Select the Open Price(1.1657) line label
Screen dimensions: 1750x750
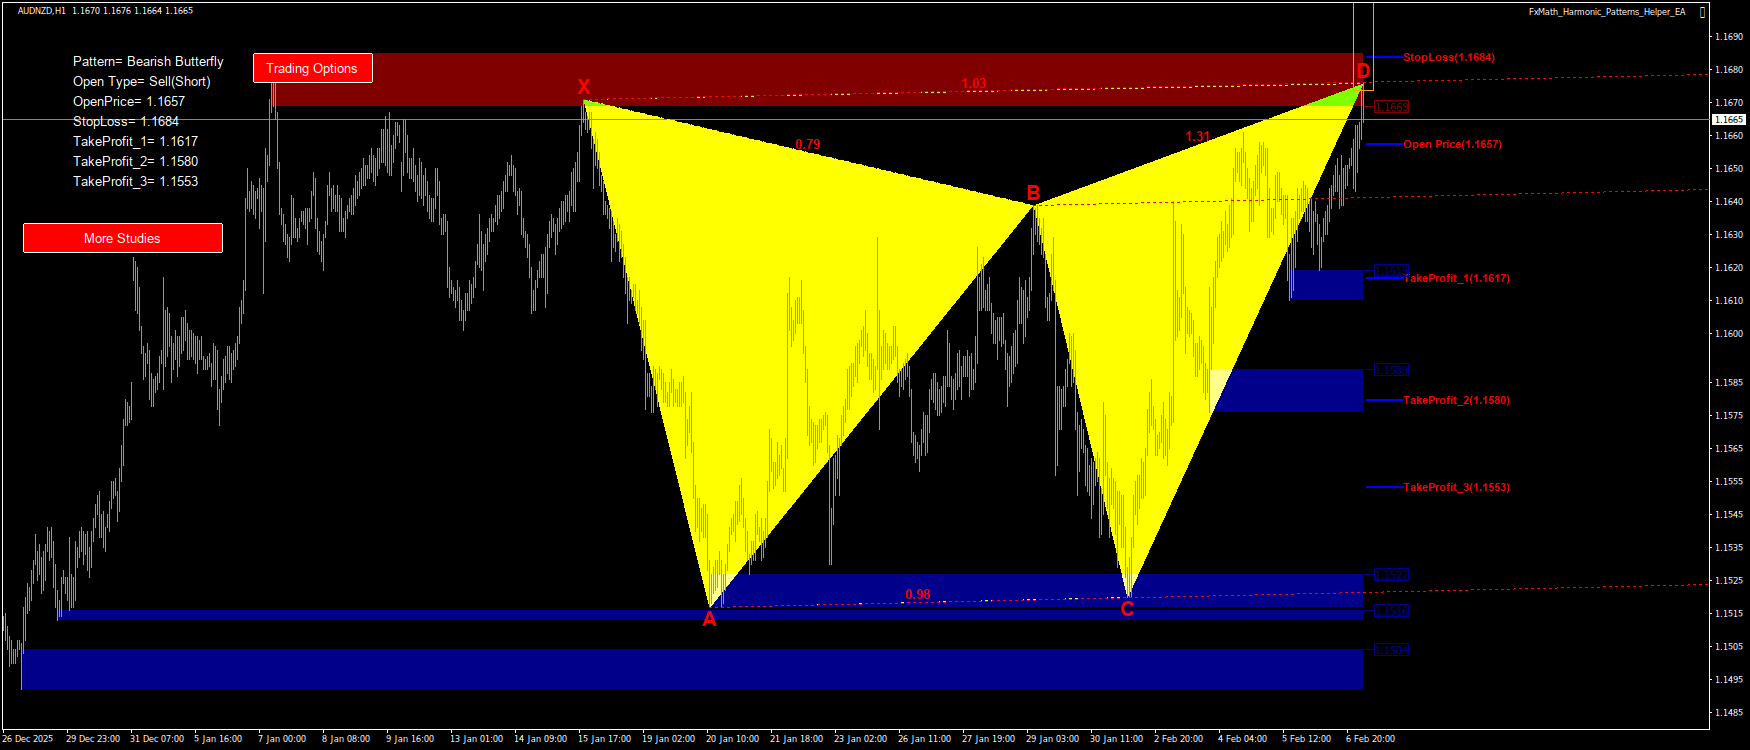pyautogui.click(x=1452, y=145)
